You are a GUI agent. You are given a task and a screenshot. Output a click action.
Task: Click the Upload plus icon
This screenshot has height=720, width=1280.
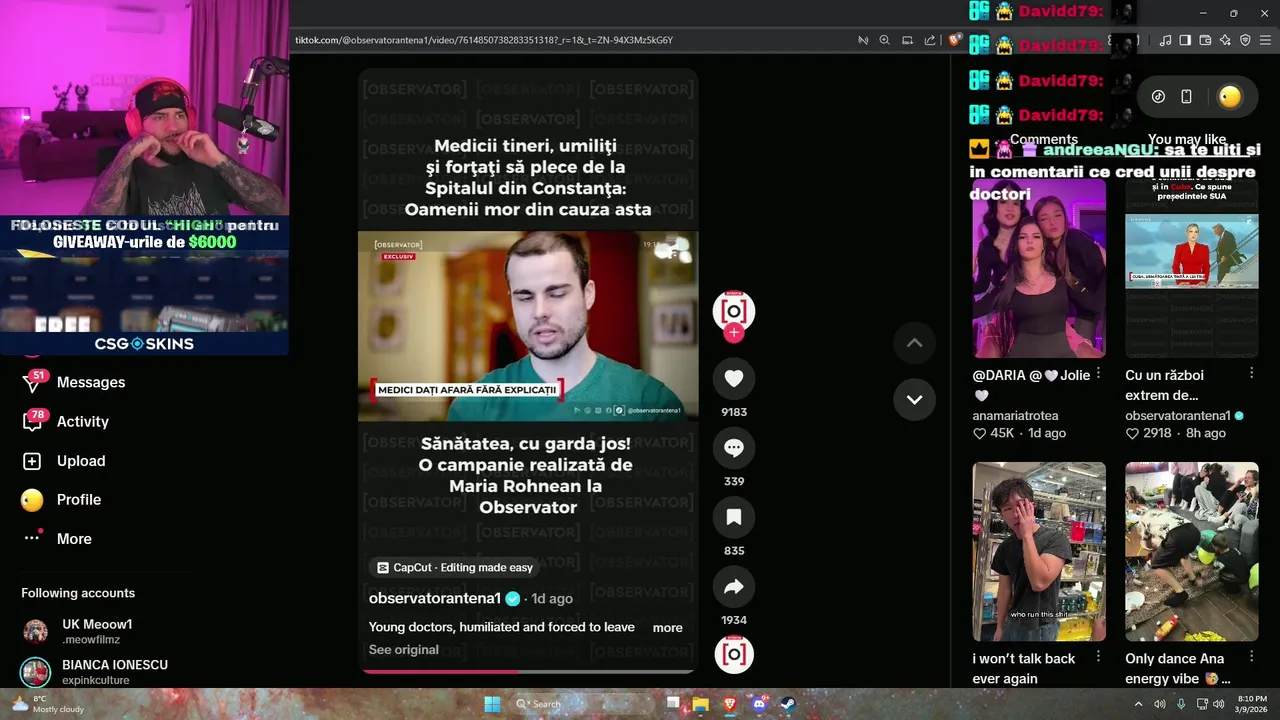32,461
